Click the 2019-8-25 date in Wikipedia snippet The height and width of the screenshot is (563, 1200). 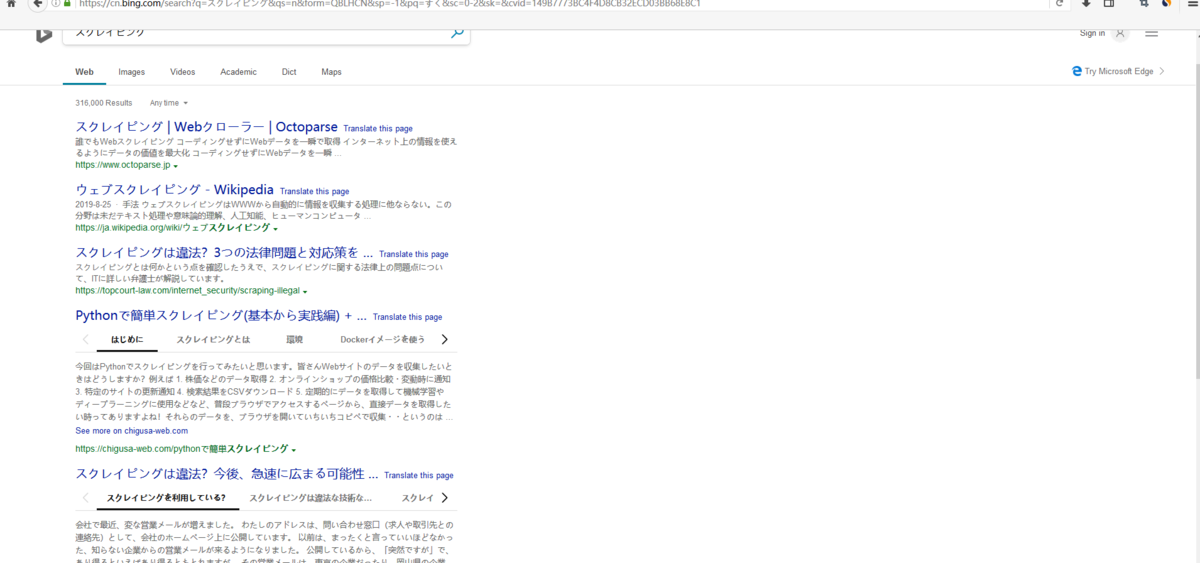click(93, 204)
